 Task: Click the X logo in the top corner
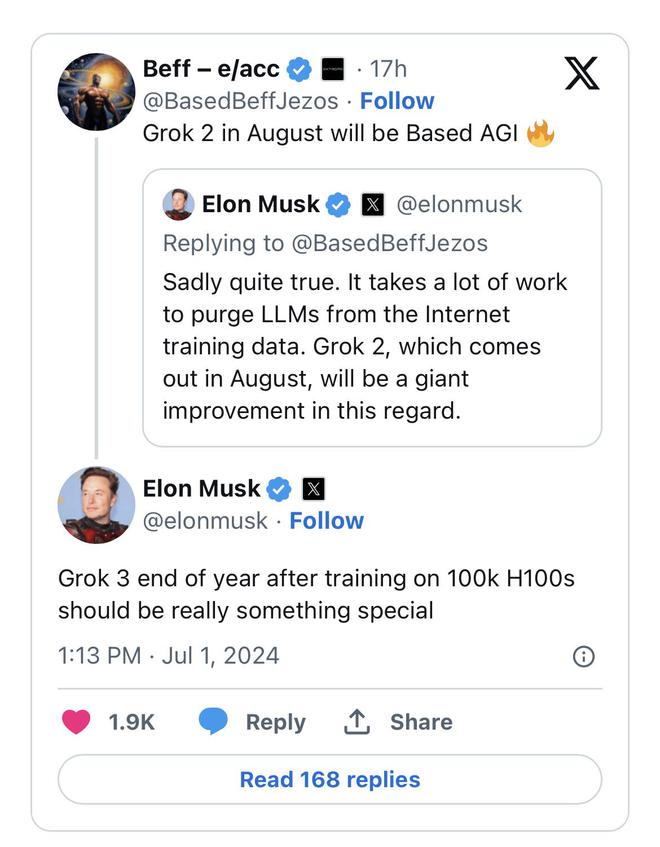(x=582, y=73)
